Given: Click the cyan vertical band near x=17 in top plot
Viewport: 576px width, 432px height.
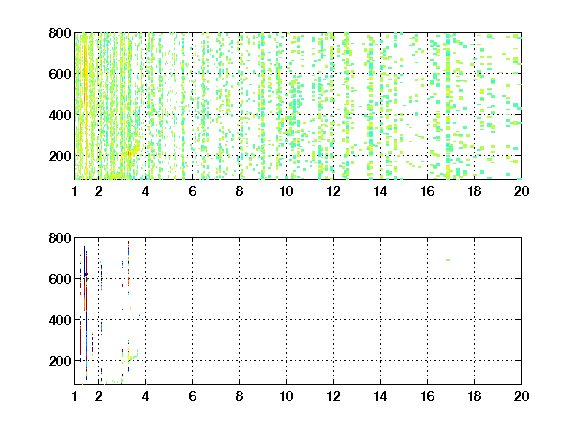Looking at the screenshot, I should 448,107.
